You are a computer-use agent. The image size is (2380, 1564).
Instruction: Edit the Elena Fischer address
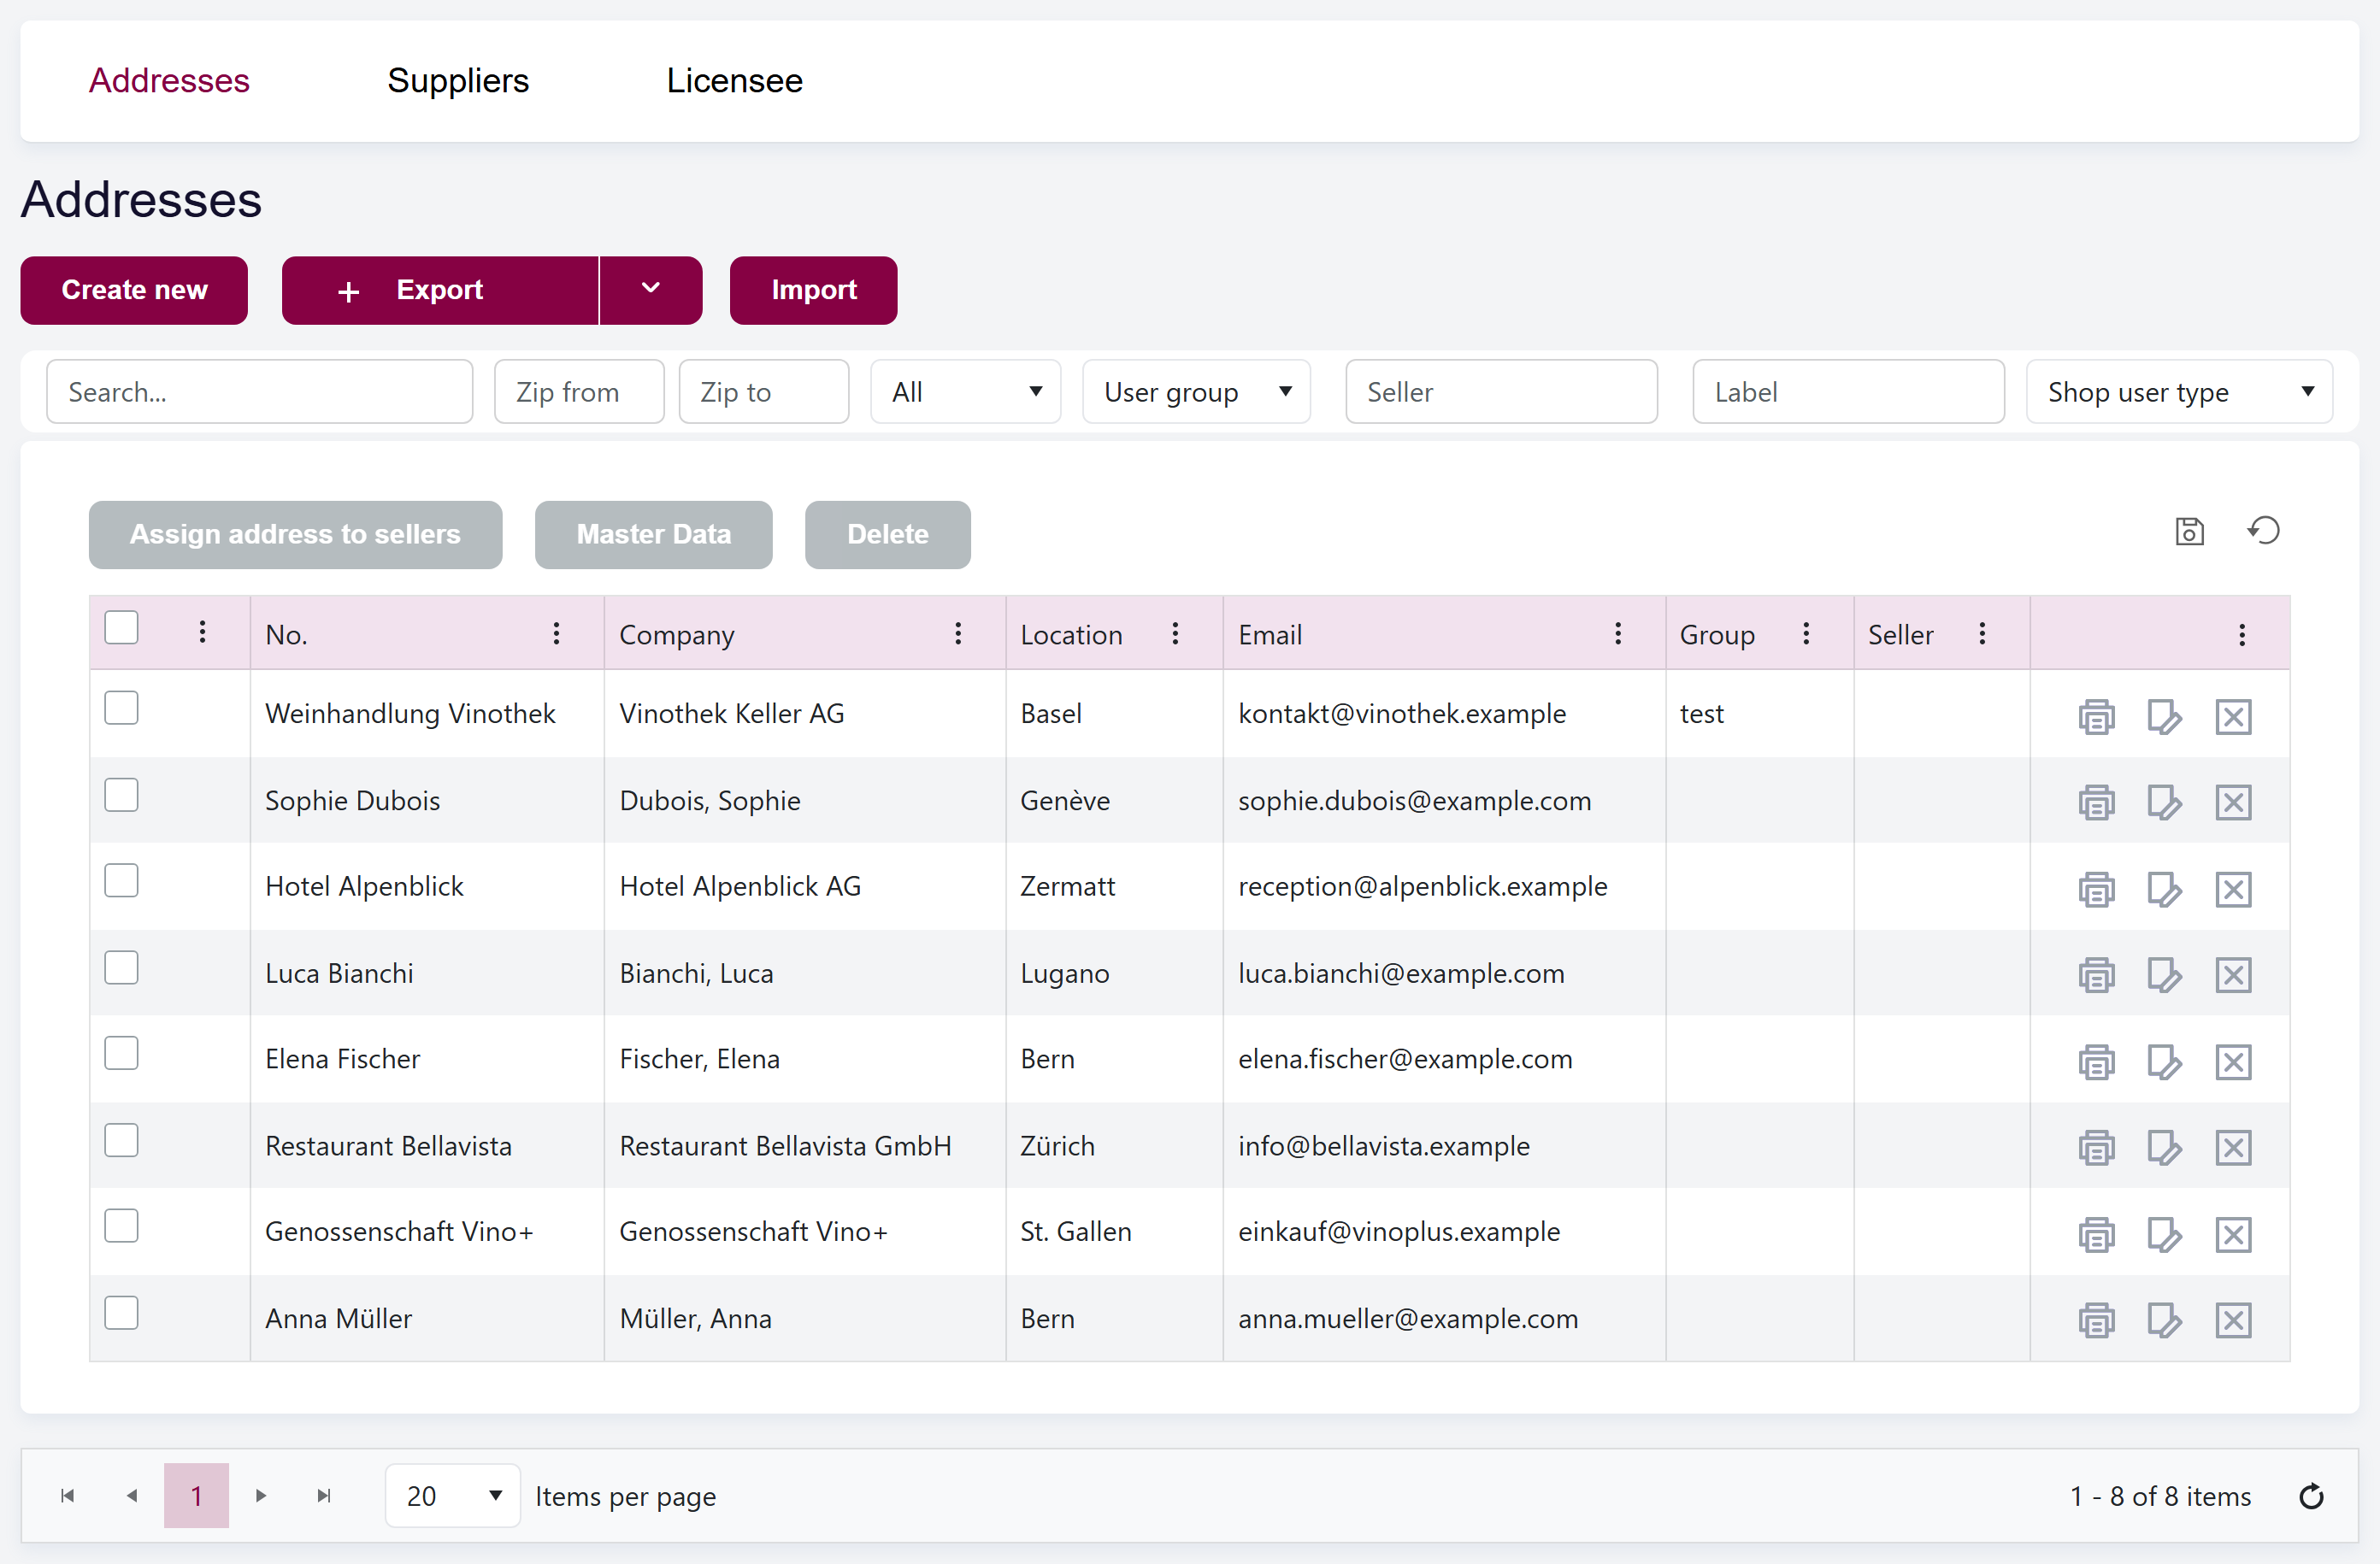pyautogui.click(x=2164, y=1062)
